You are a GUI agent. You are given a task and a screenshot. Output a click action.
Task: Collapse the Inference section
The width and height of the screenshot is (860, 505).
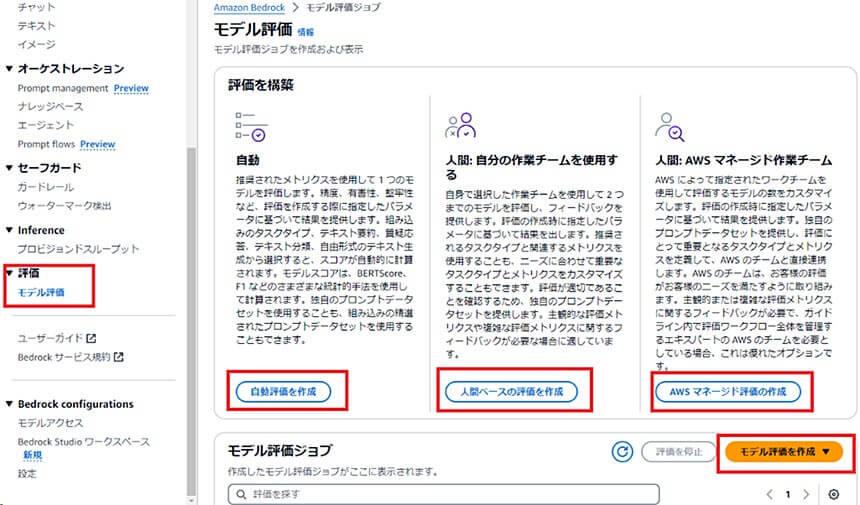[x=9, y=230]
